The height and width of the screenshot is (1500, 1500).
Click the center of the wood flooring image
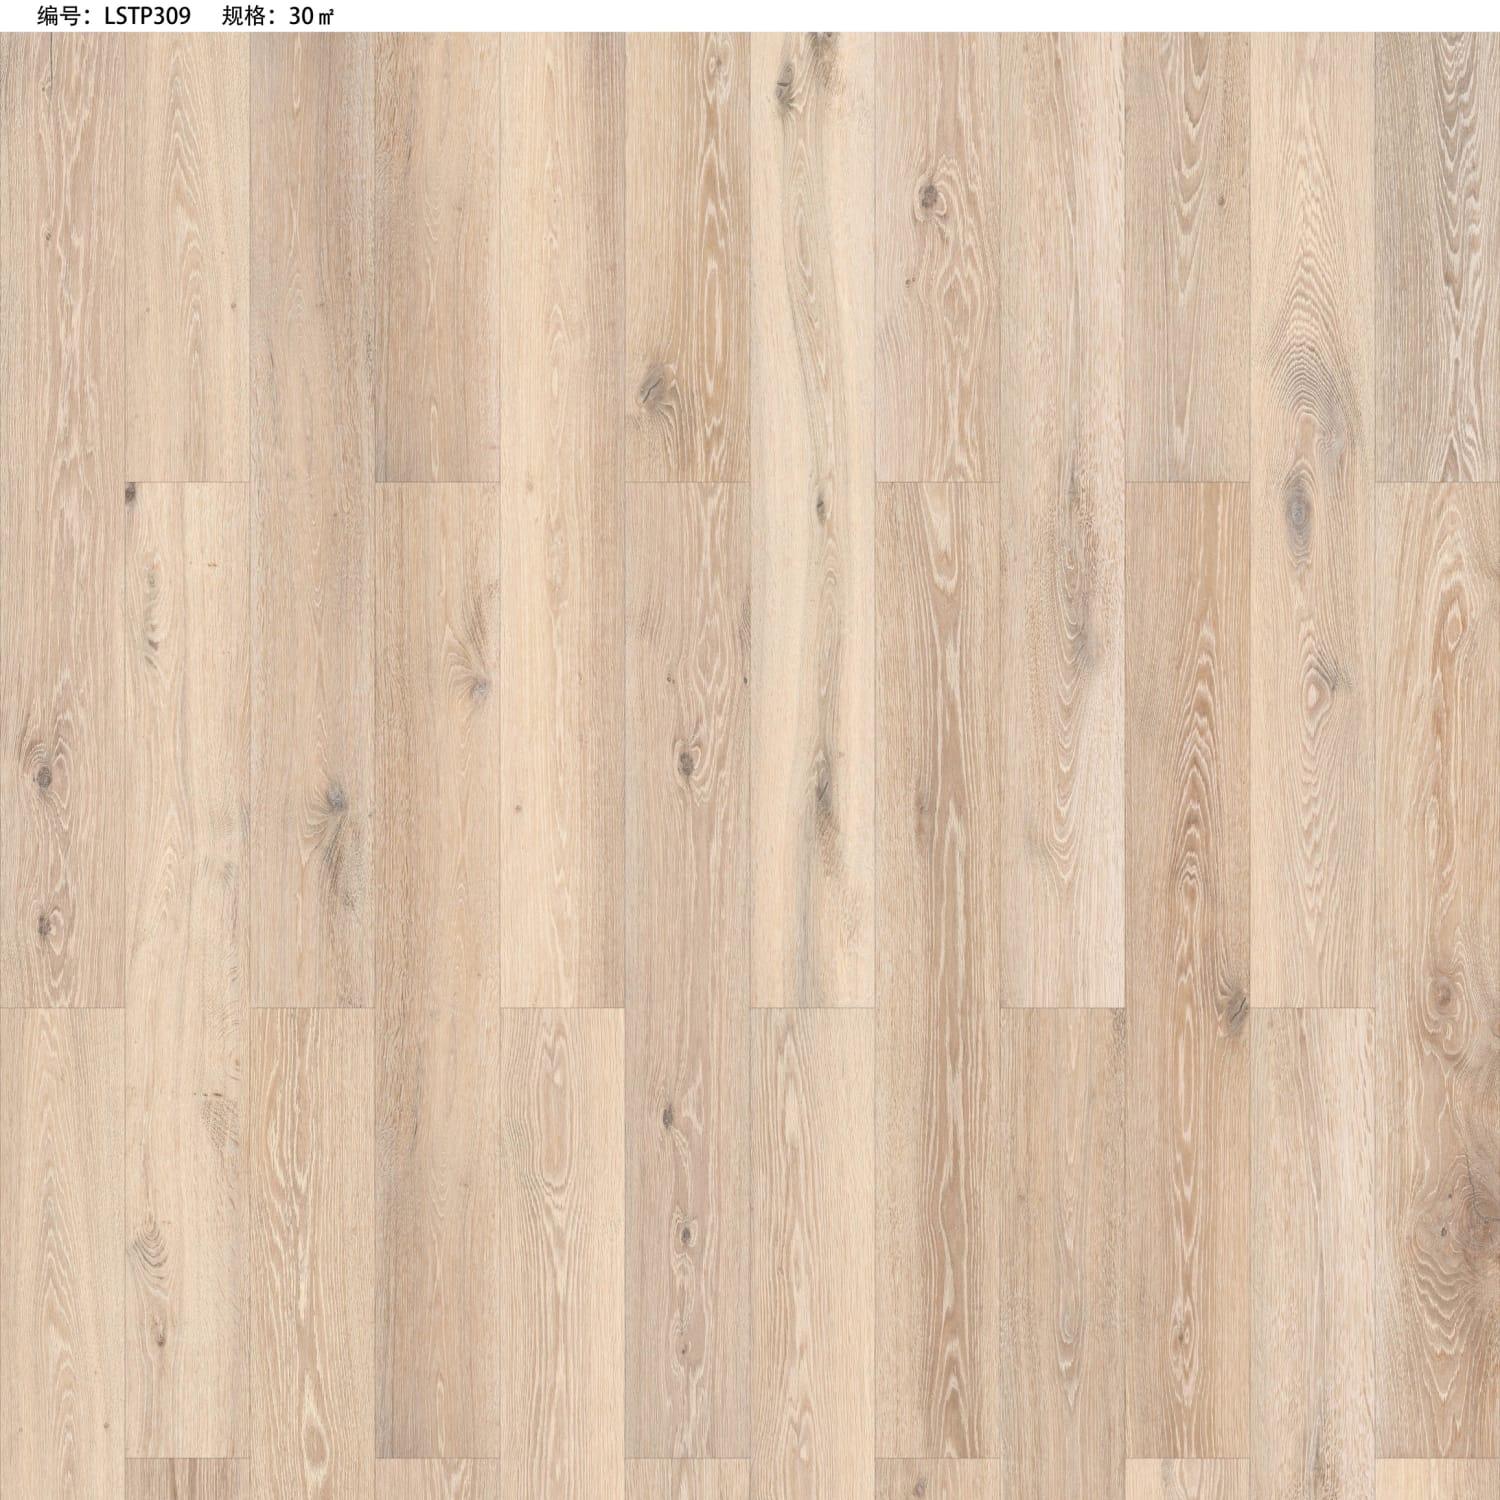(x=750, y=765)
